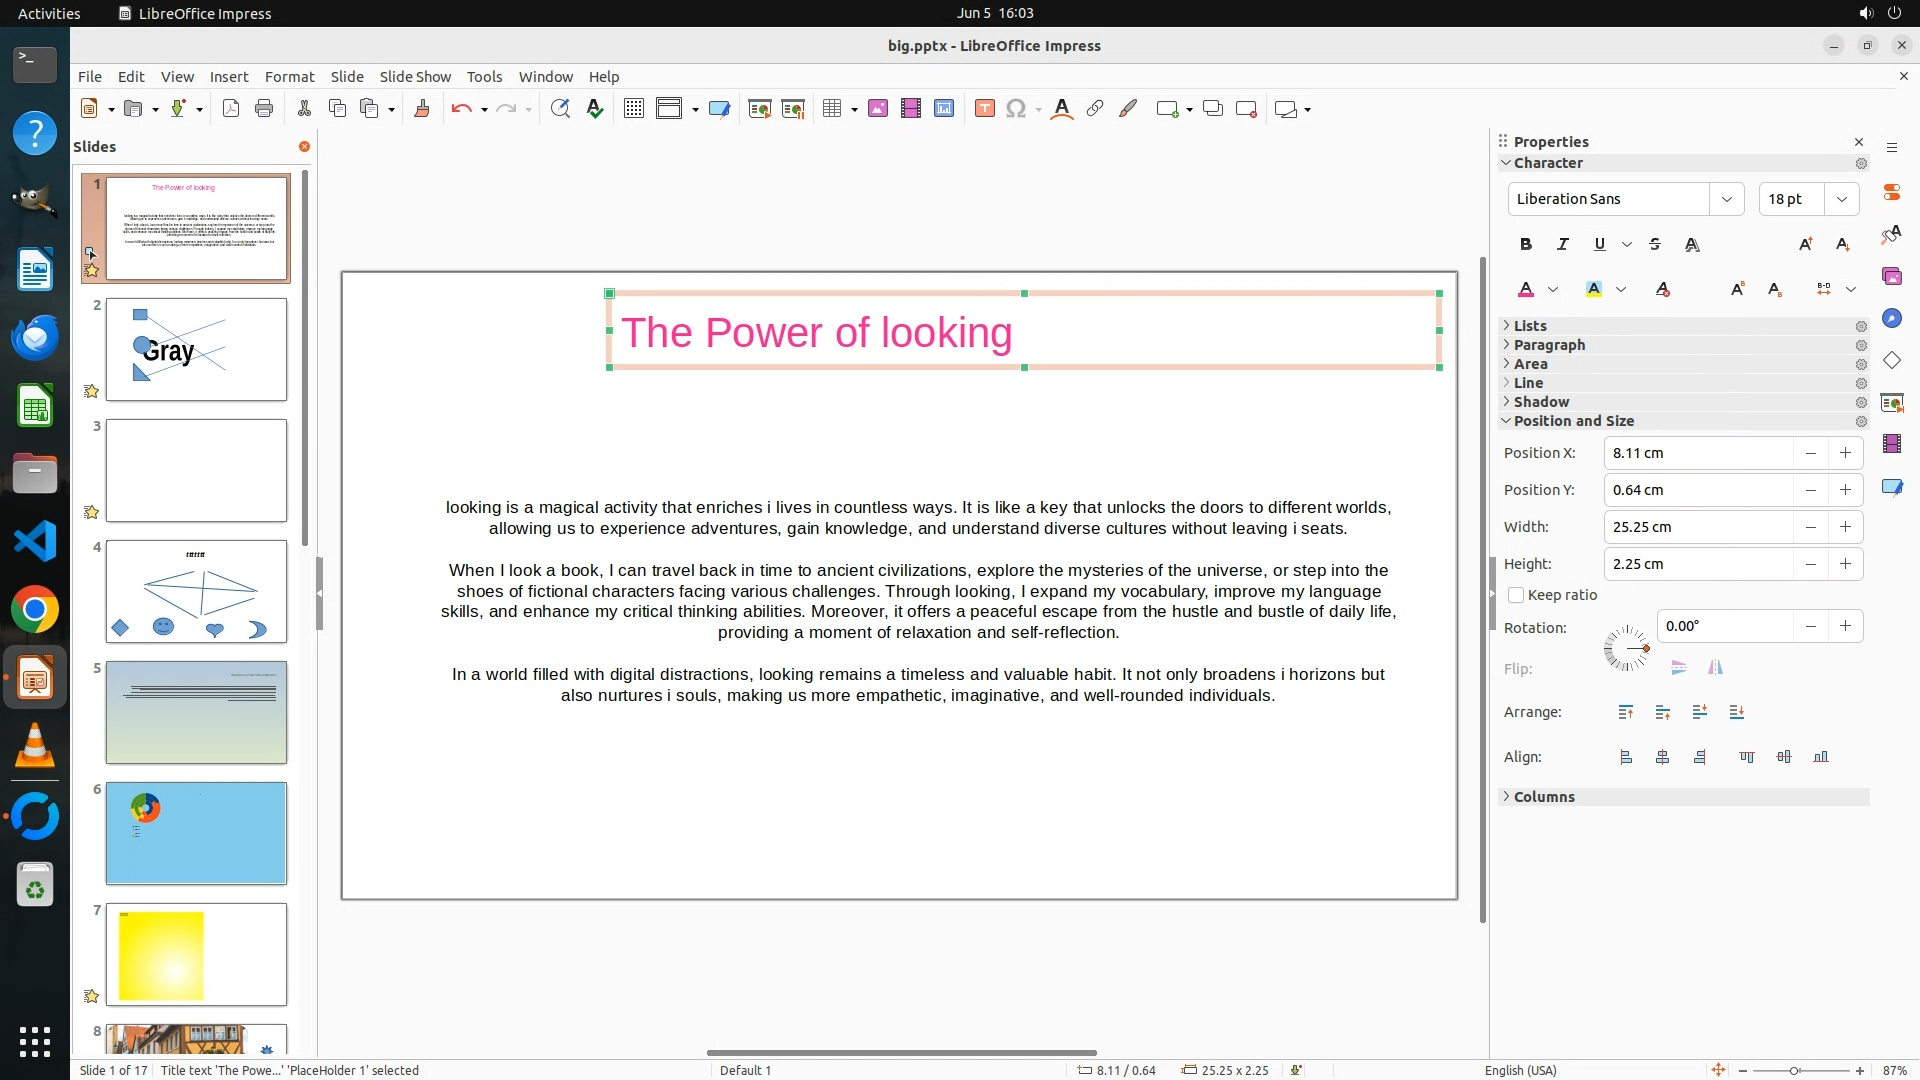
Task: Toggle Bold in Character panel
Action: (x=1525, y=244)
